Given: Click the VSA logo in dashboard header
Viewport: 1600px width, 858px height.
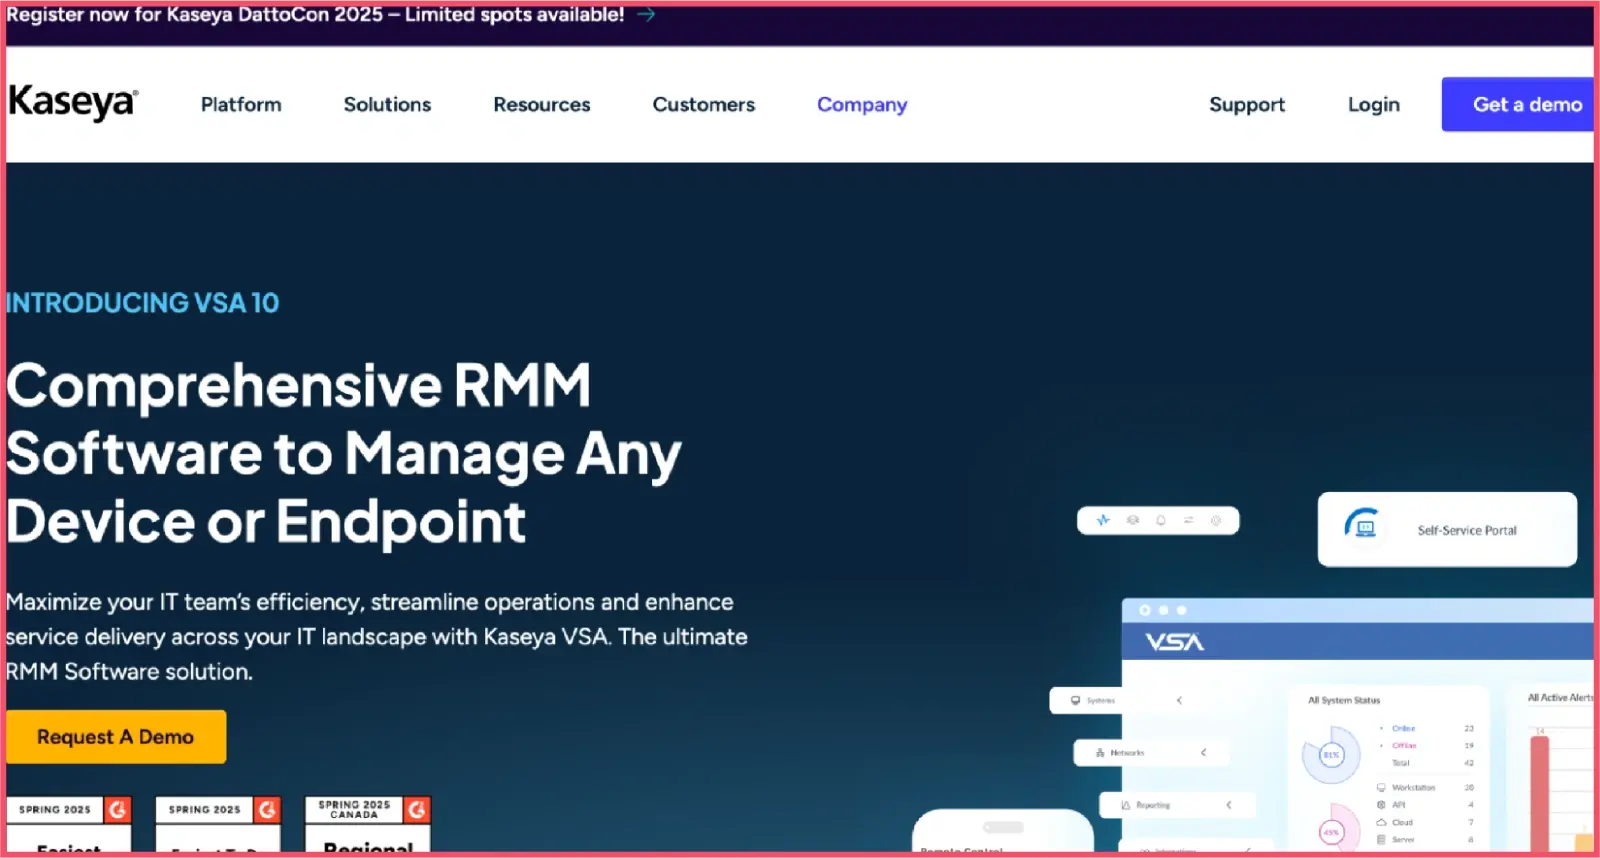Looking at the screenshot, I should click(1174, 642).
